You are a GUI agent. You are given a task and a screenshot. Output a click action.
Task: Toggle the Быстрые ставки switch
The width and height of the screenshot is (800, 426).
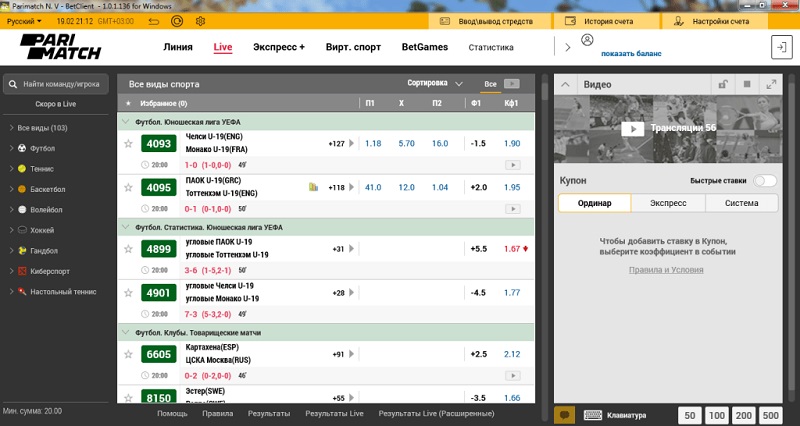pyautogui.click(x=764, y=181)
